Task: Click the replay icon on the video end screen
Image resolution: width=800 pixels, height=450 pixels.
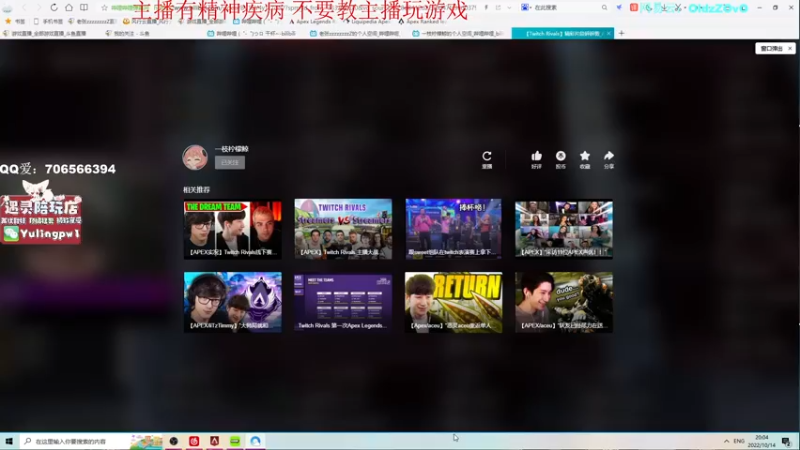Action: click(487, 156)
